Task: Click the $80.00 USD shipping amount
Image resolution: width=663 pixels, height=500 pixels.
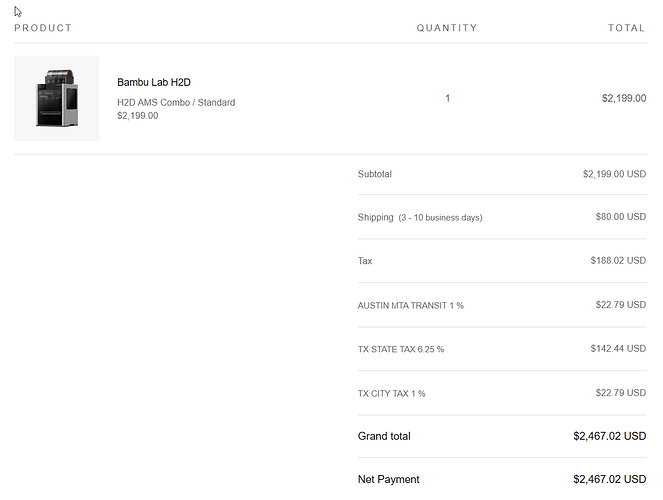Action: click(x=621, y=216)
